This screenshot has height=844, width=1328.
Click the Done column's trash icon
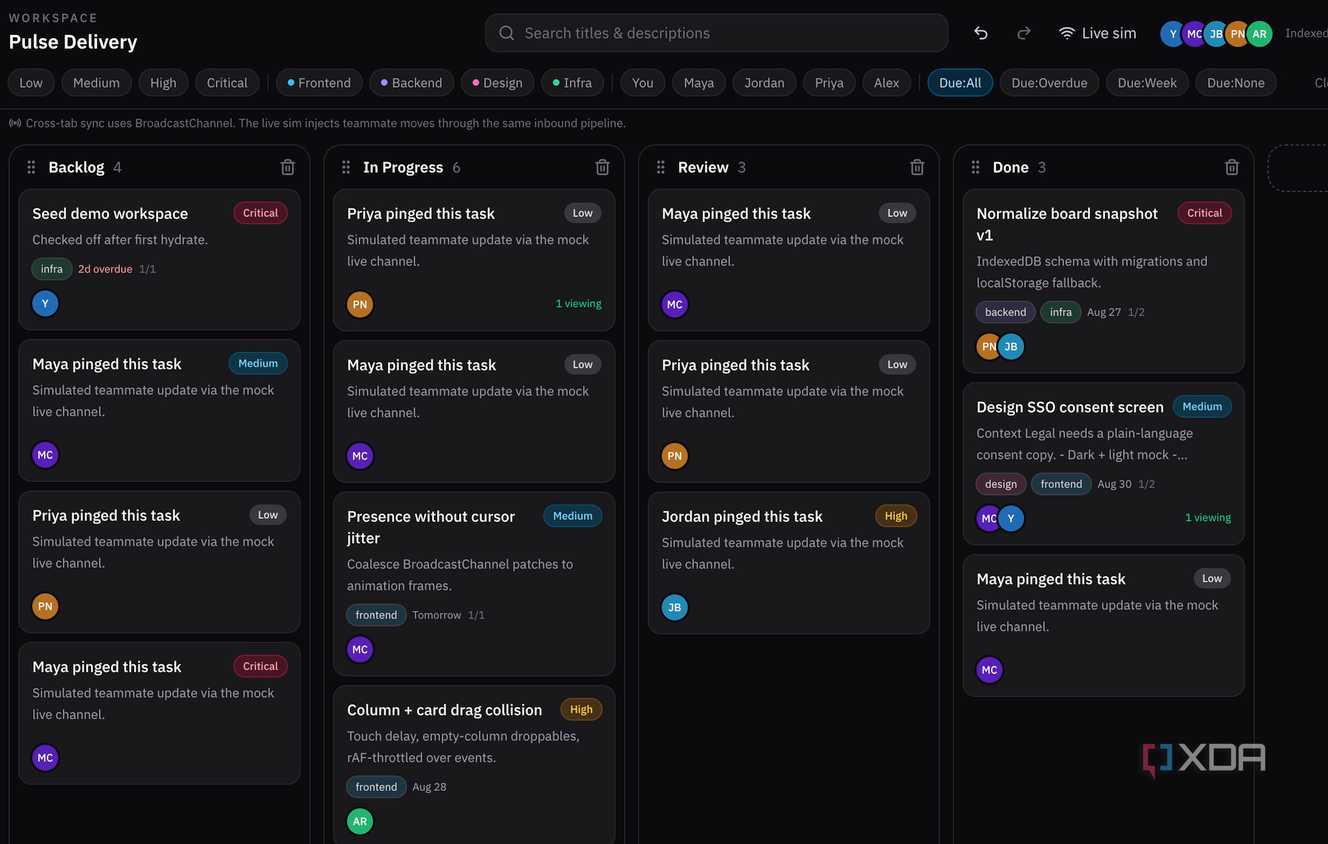(x=1232, y=167)
